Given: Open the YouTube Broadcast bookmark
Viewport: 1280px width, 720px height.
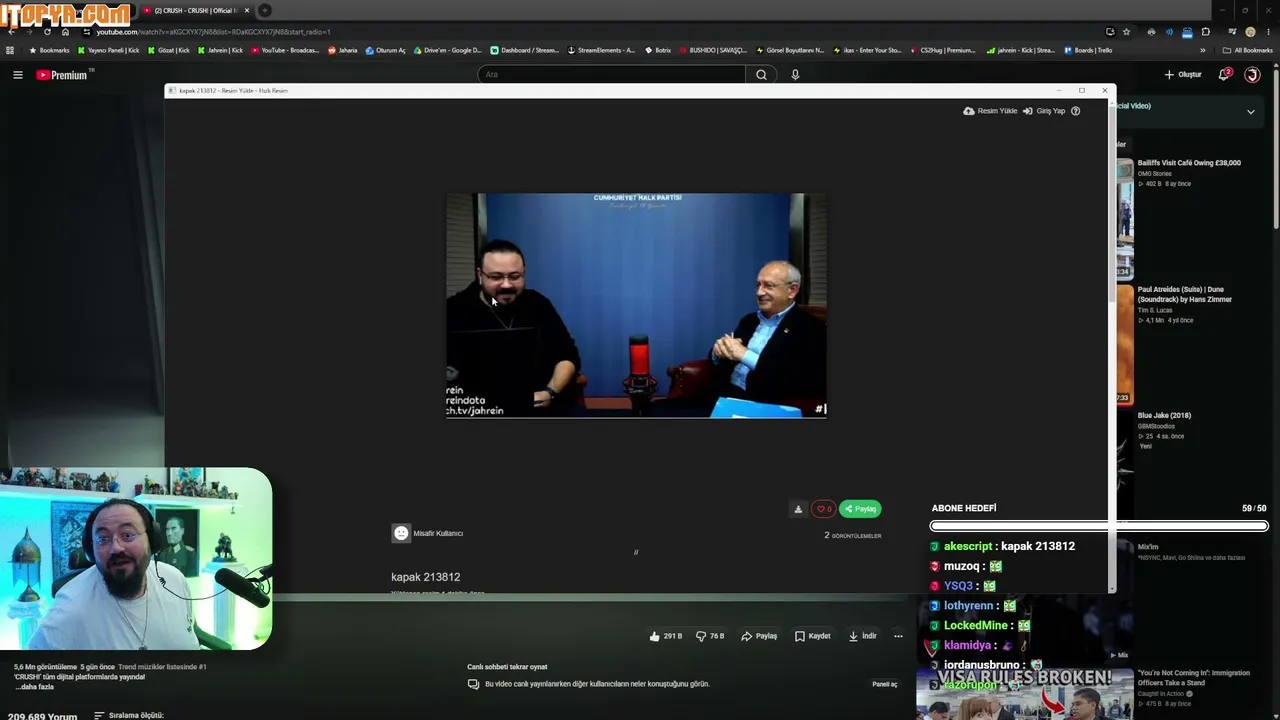Looking at the screenshot, I should (285, 50).
